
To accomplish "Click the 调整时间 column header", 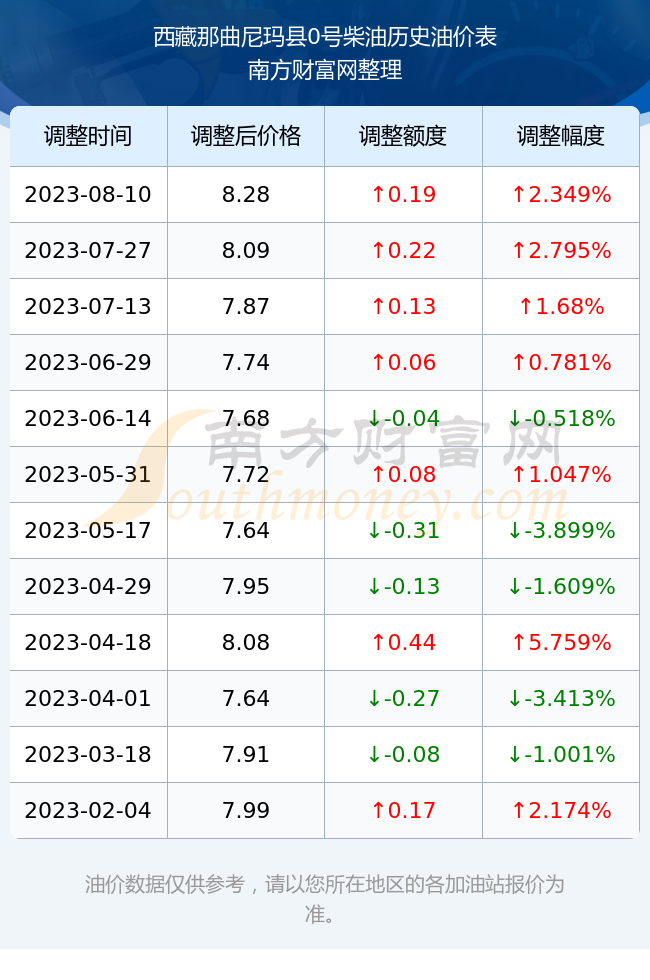I will point(88,136).
